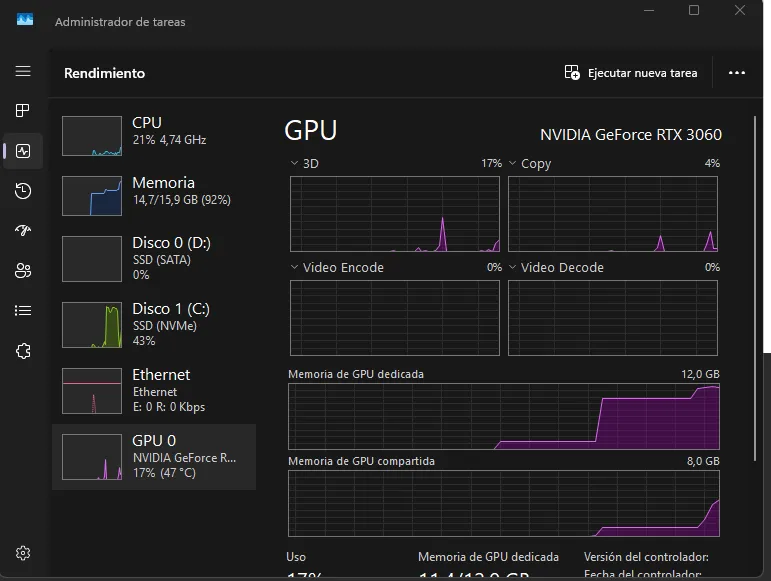This screenshot has height=581, width=771.
Task: Open the Copy engine graph dropdown
Action: tap(512, 163)
